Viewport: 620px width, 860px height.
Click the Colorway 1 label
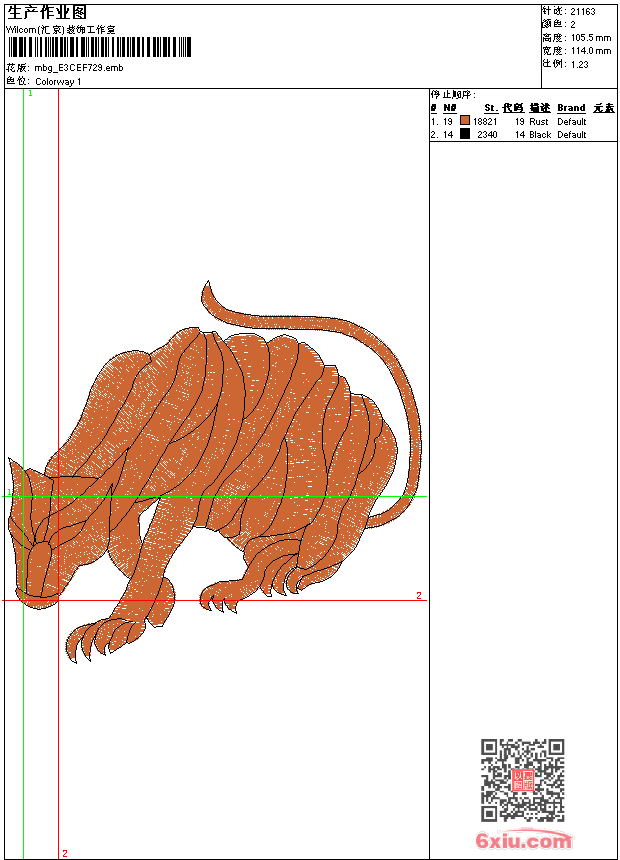(58, 81)
